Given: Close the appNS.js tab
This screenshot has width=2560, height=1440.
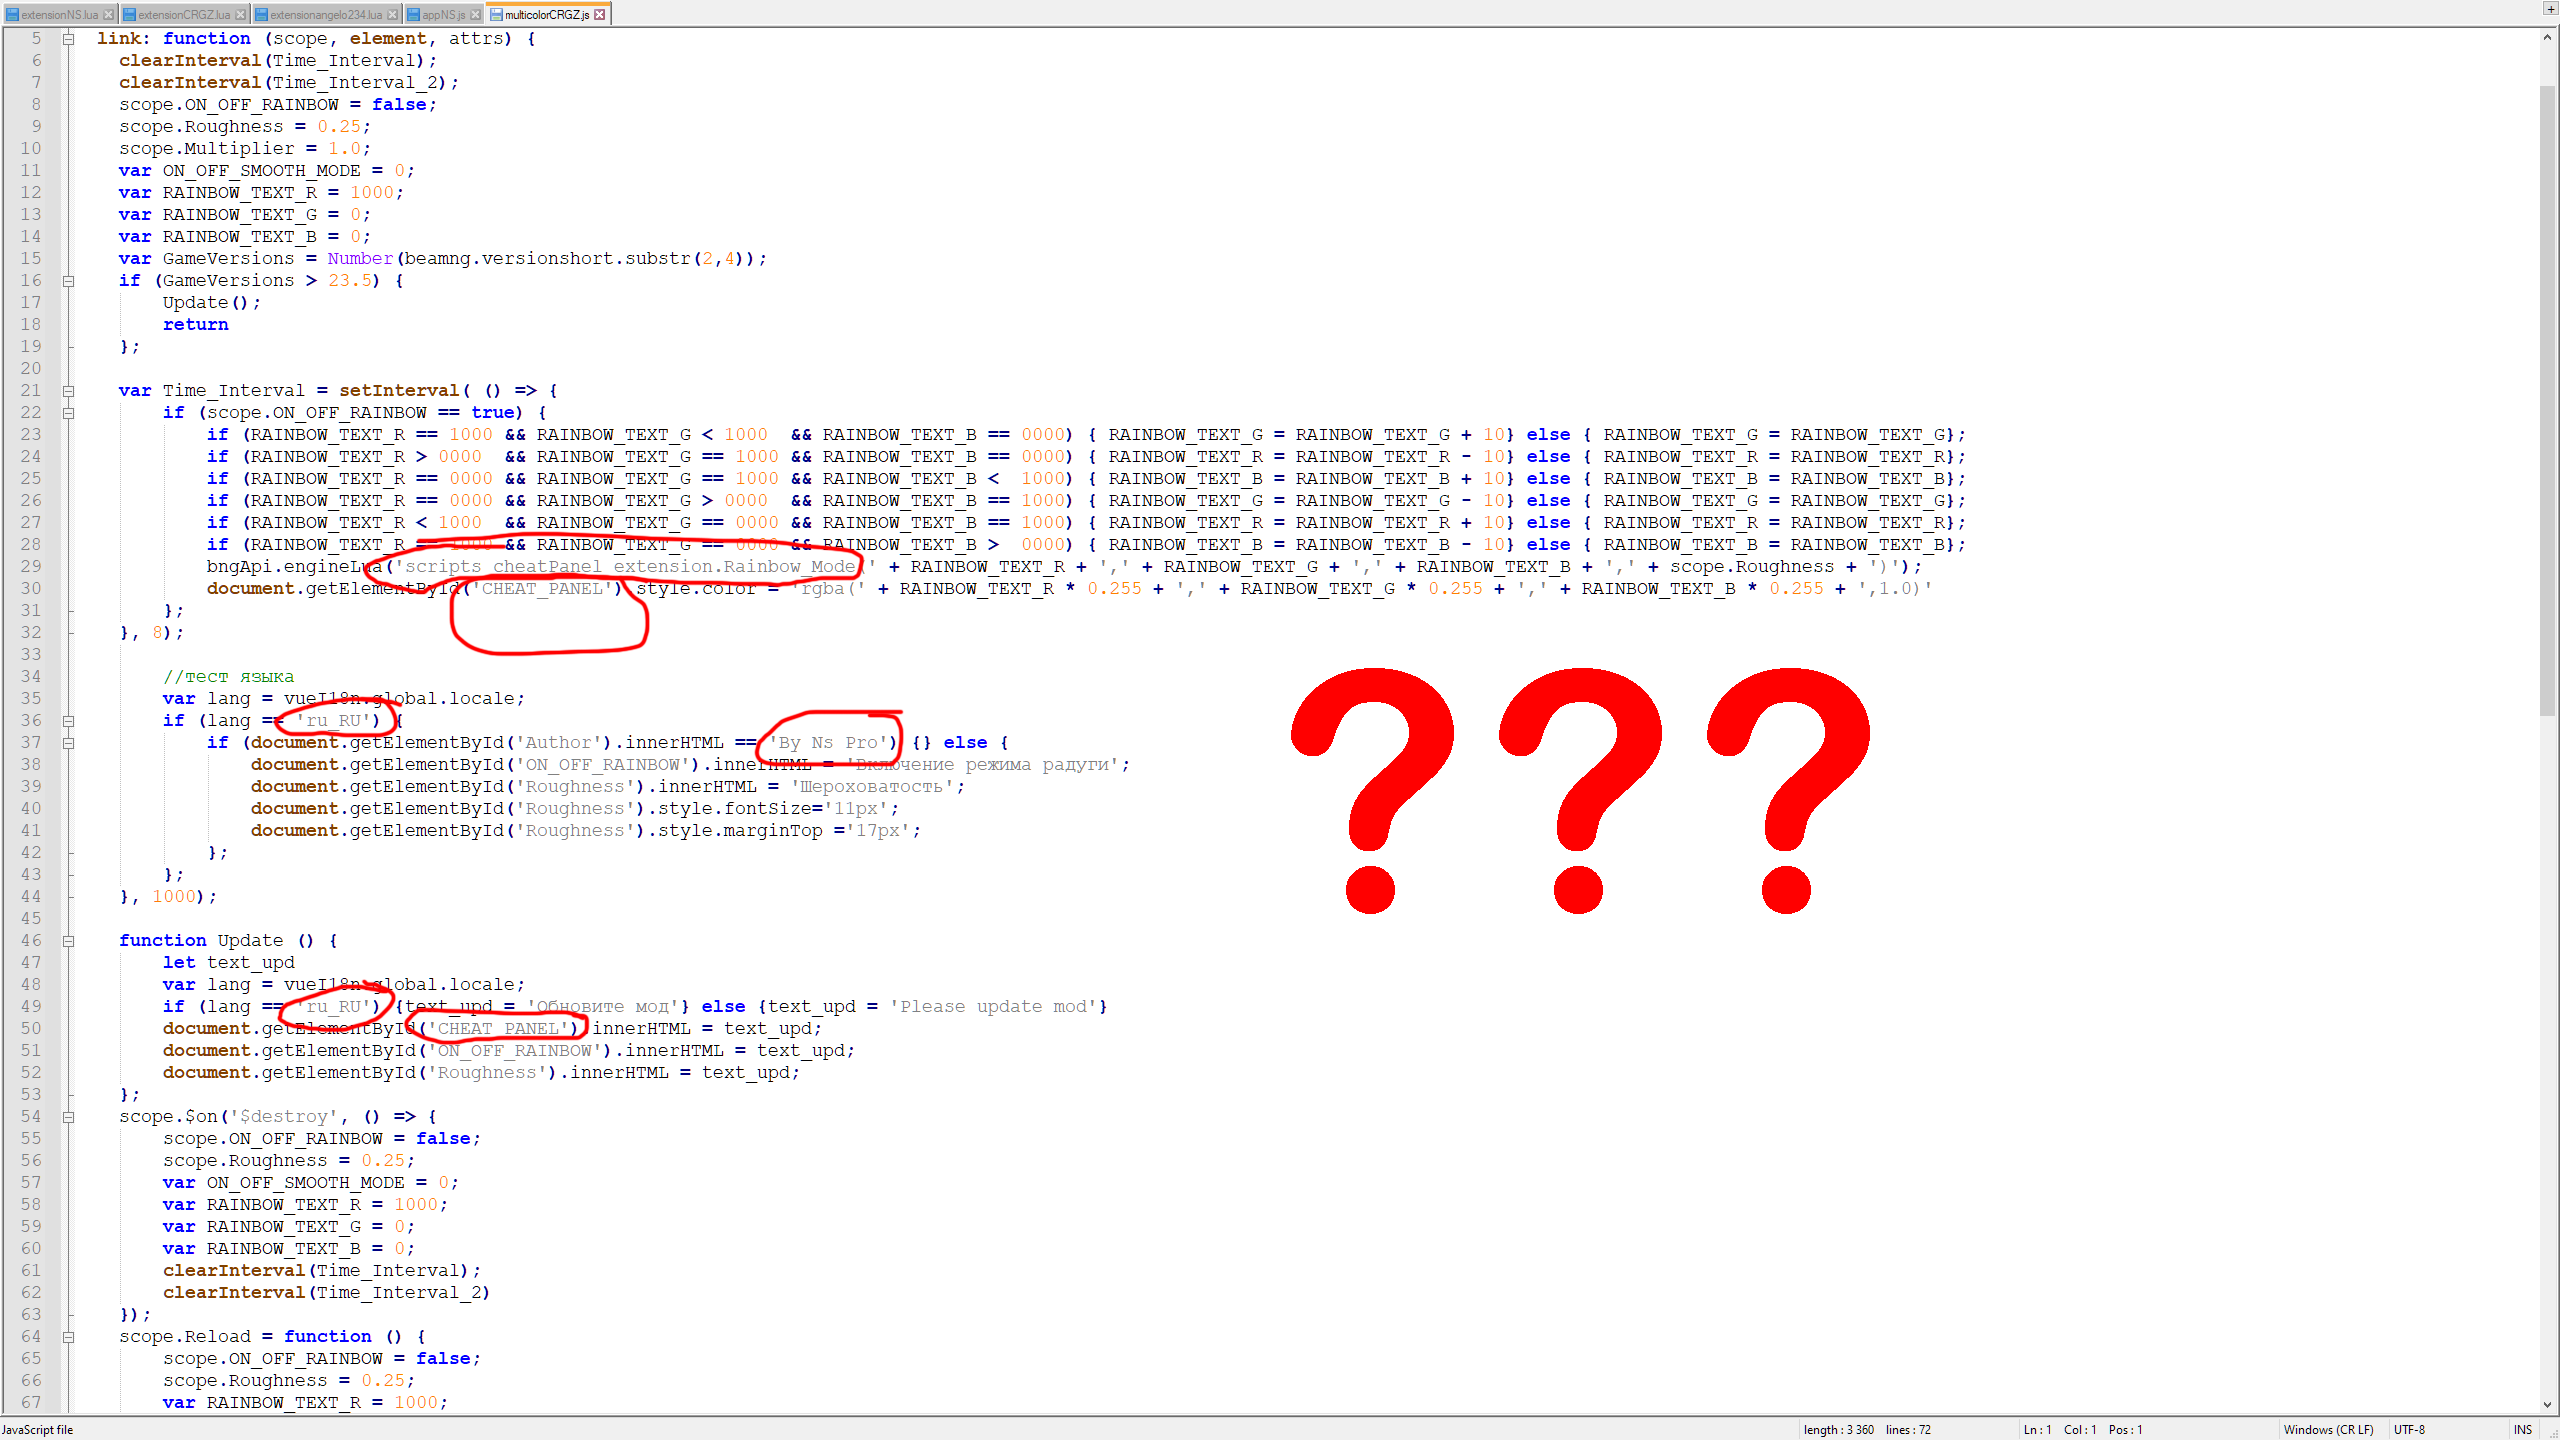Looking at the screenshot, I should click(475, 15).
